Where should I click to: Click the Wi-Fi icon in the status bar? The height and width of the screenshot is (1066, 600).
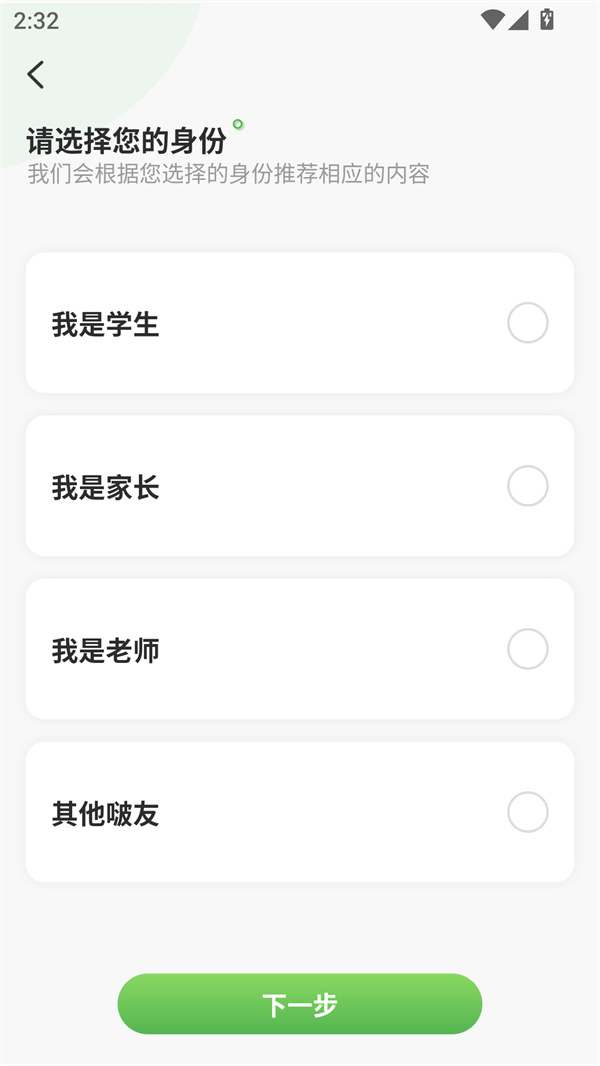pyautogui.click(x=491, y=18)
